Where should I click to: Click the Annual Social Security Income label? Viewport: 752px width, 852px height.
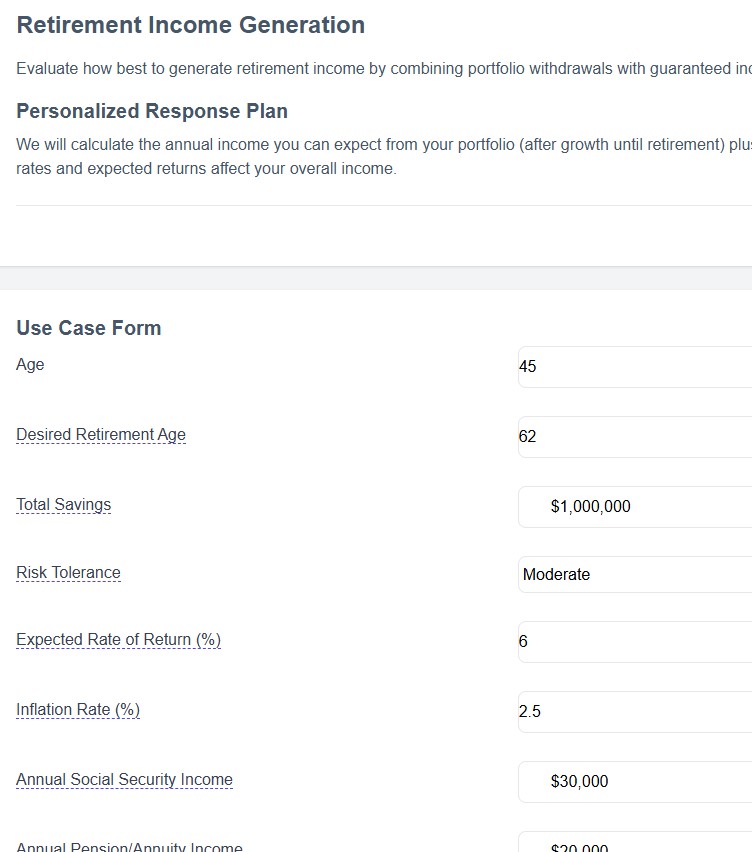pyautogui.click(x=124, y=779)
